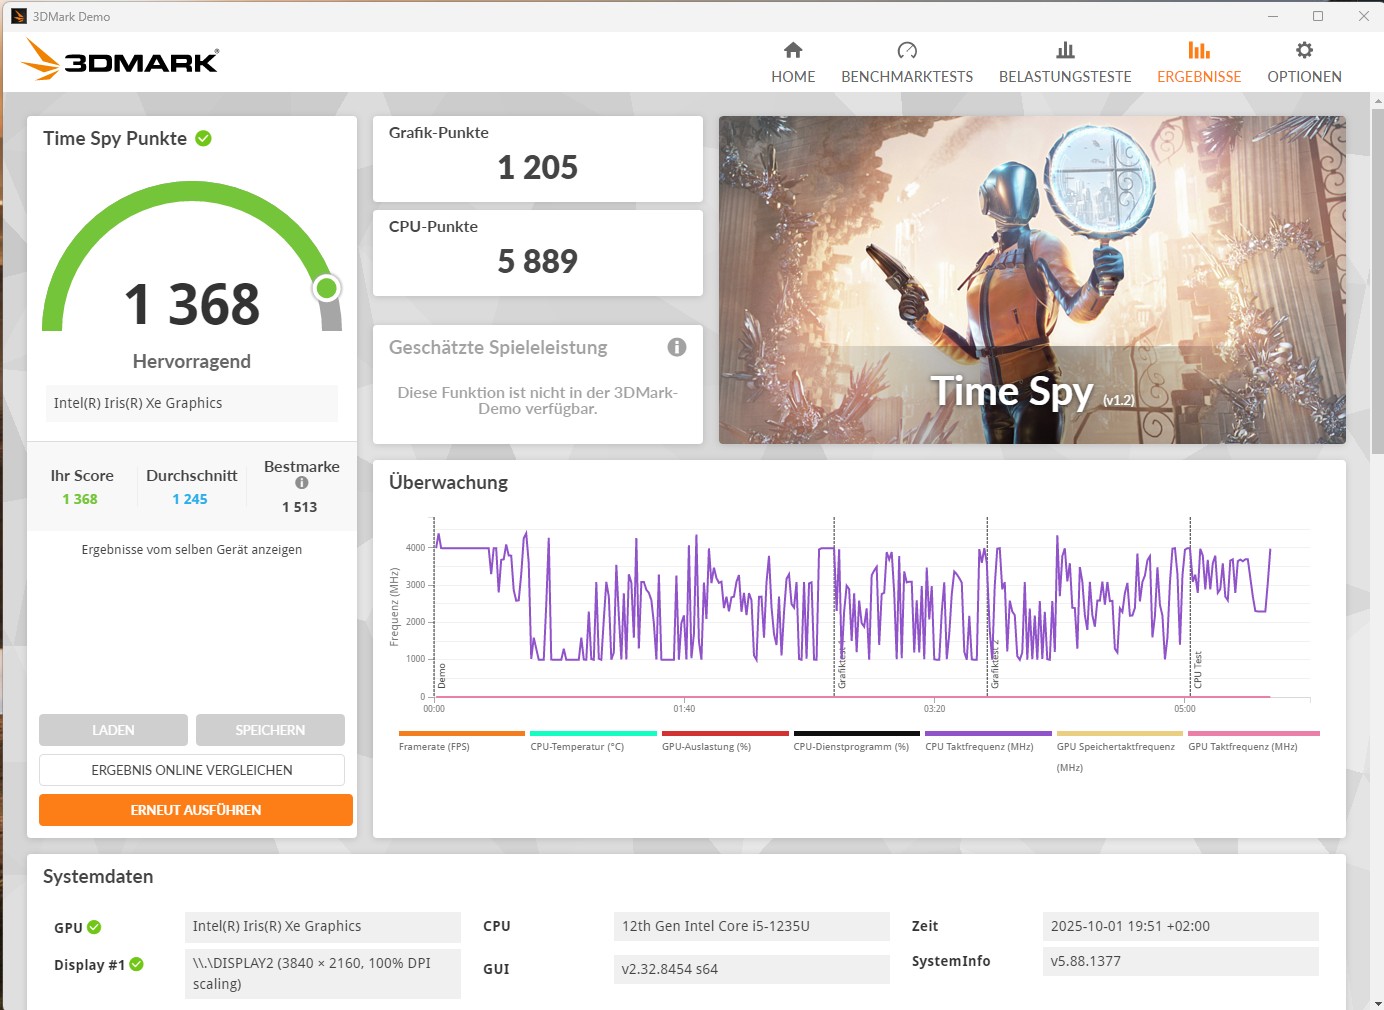Click the green validation check beside GPU
This screenshot has width=1384, height=1010.
click(94, 927)
